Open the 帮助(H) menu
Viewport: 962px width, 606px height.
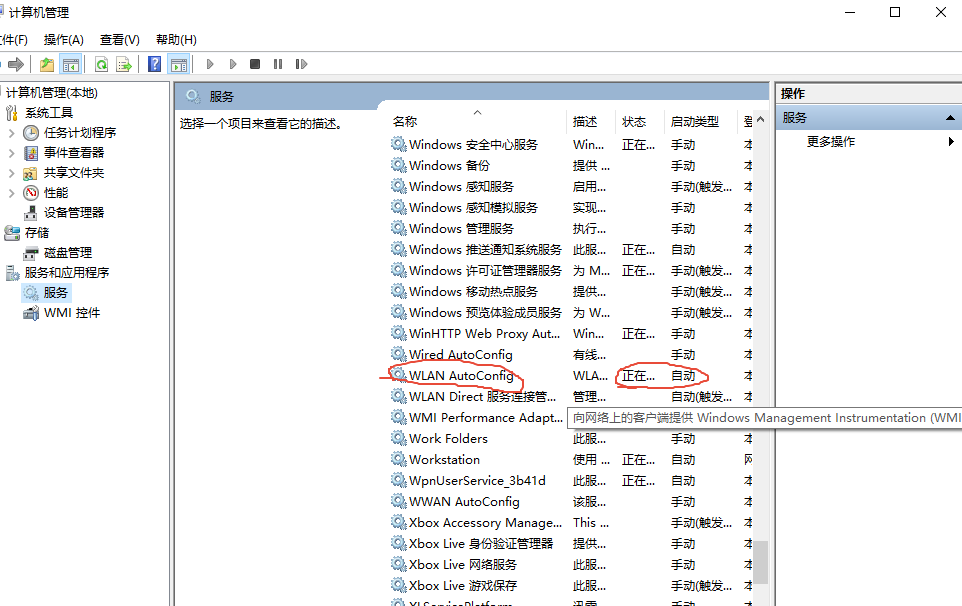point(176,40)
